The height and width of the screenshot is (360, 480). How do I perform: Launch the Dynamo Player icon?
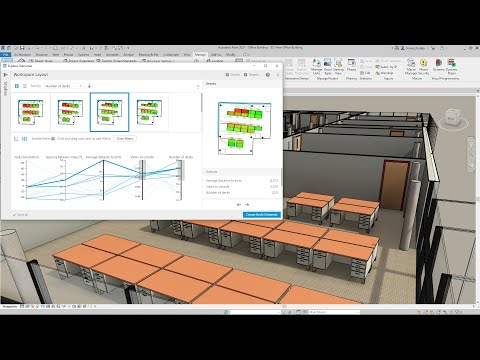point(452,66)
